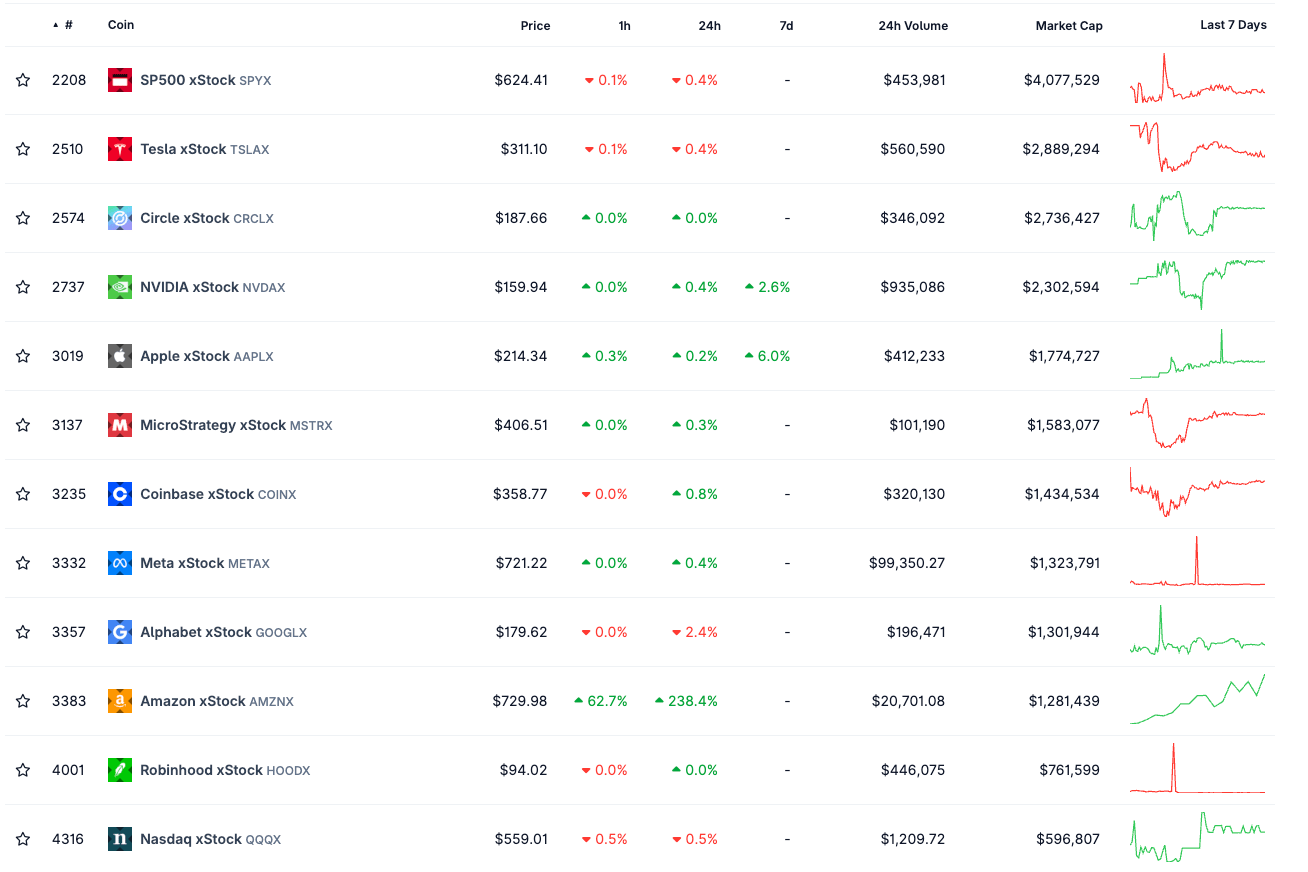This screenshot has height=872, width=1308.
Task: Star Coinbase xStock
Action: tap(23, 494)
